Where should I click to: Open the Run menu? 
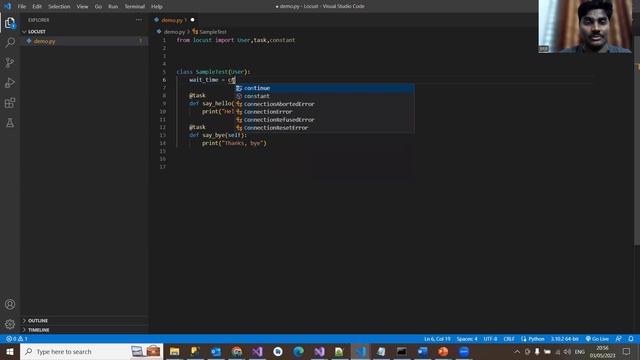tap(113, 7)
